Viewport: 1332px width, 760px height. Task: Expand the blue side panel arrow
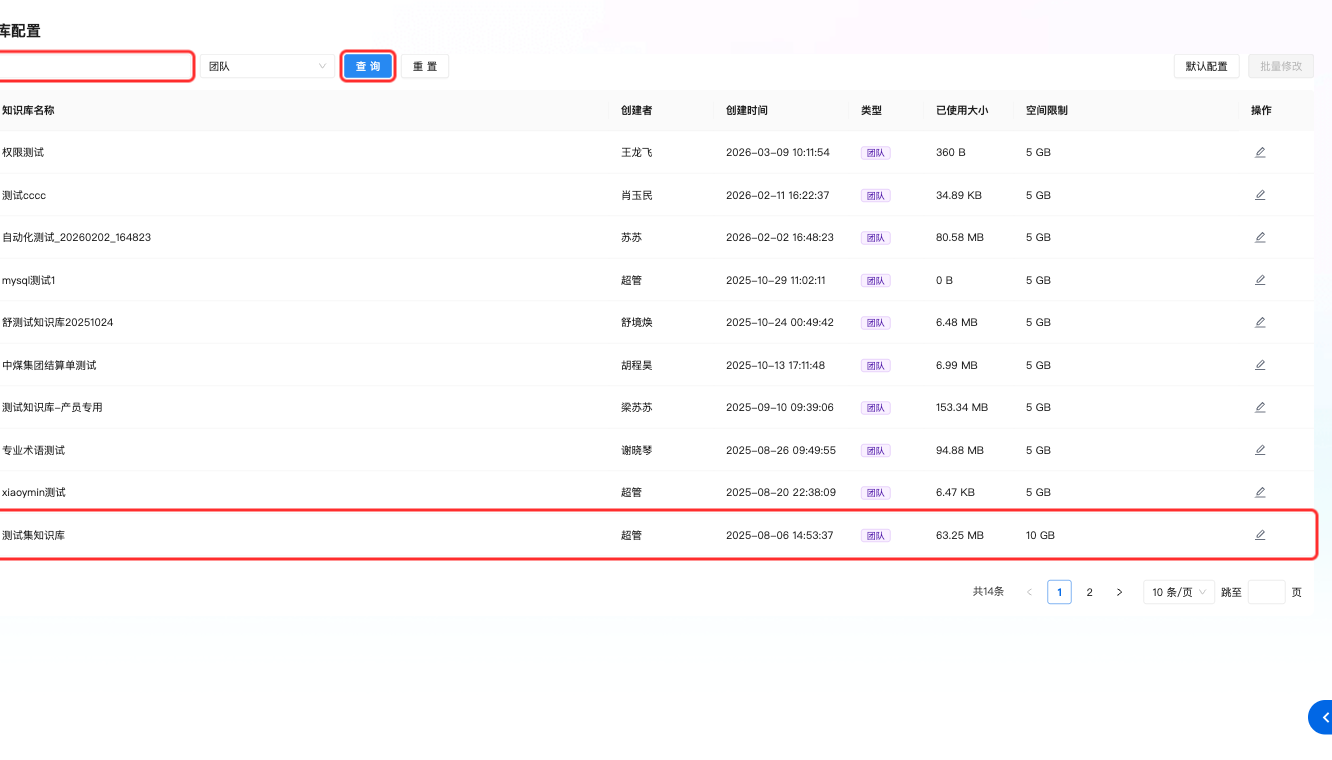click(1322, 717)
